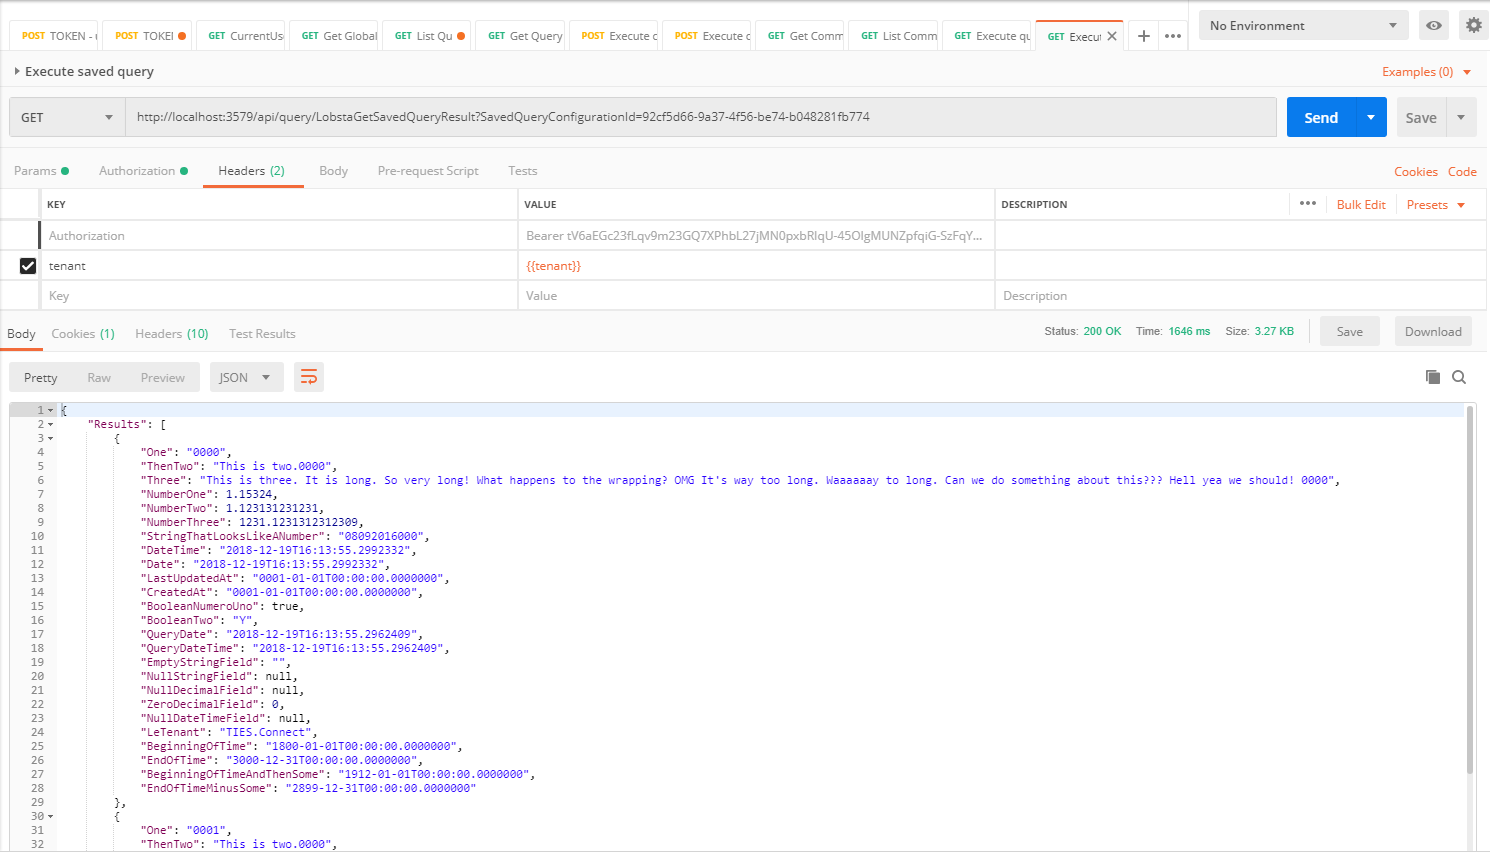Viewport: 1490px width, 852px height.
Task: Click the Bulk Edit link
Action: 1360,204
